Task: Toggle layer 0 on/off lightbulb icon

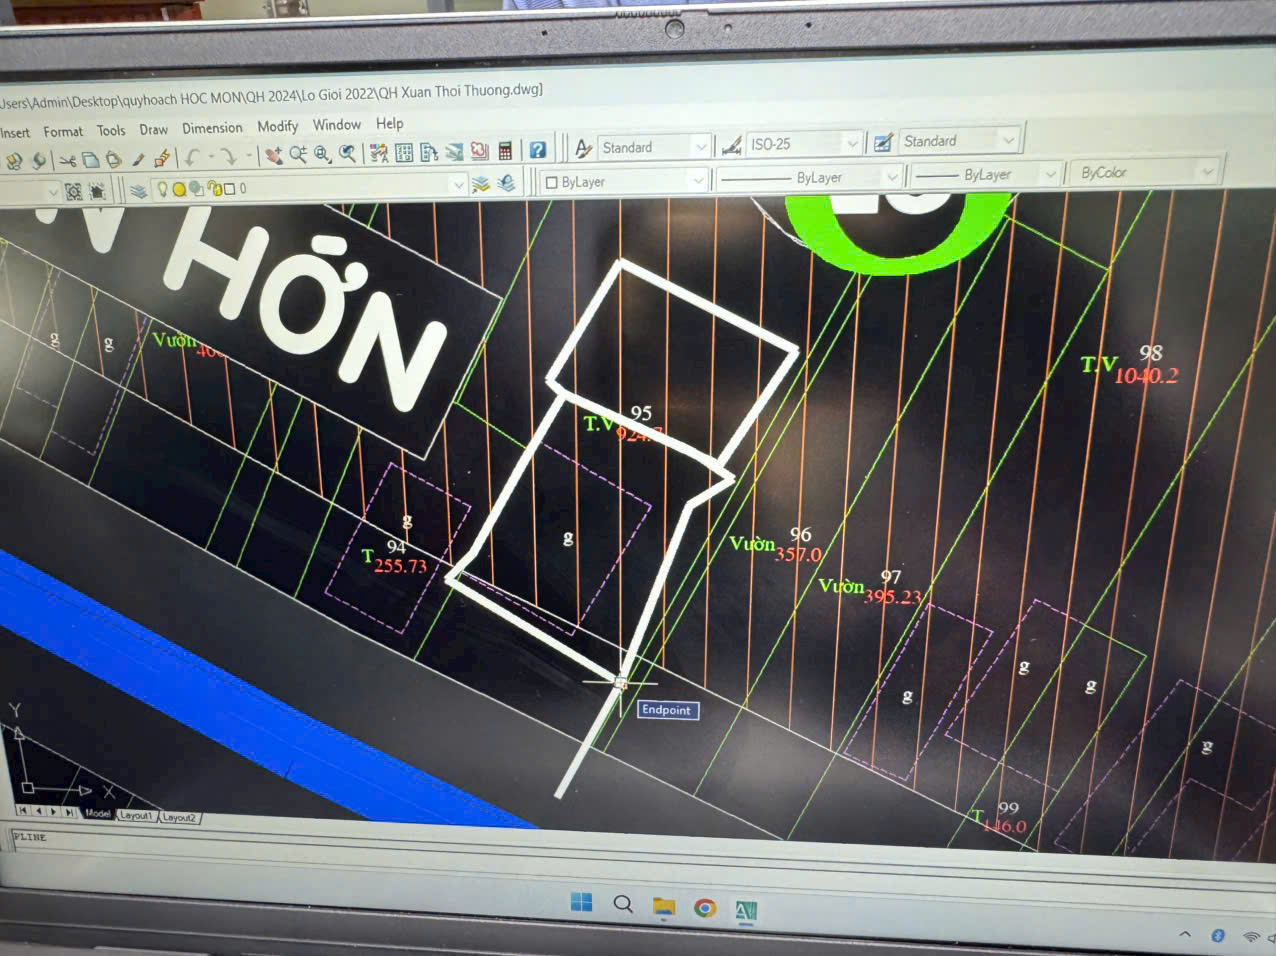Action: tap(163, 189)
